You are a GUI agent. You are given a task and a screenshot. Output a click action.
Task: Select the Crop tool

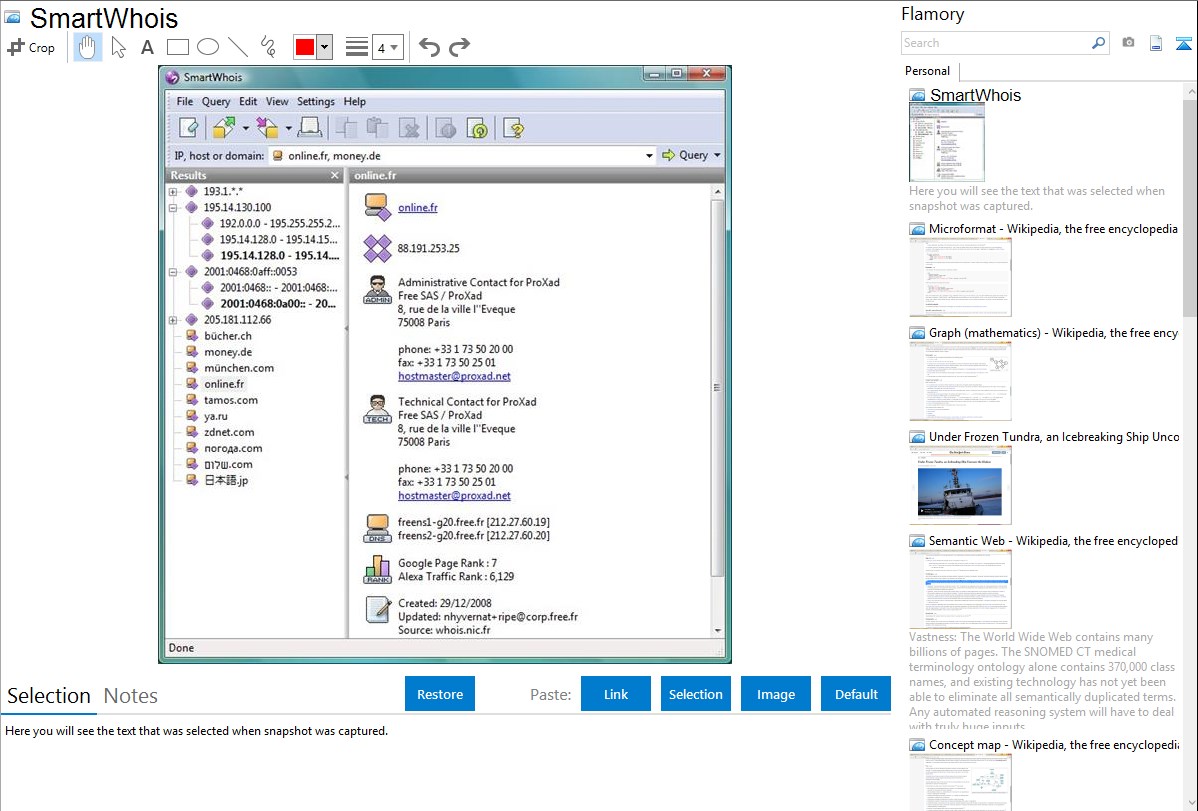[31, 47]
